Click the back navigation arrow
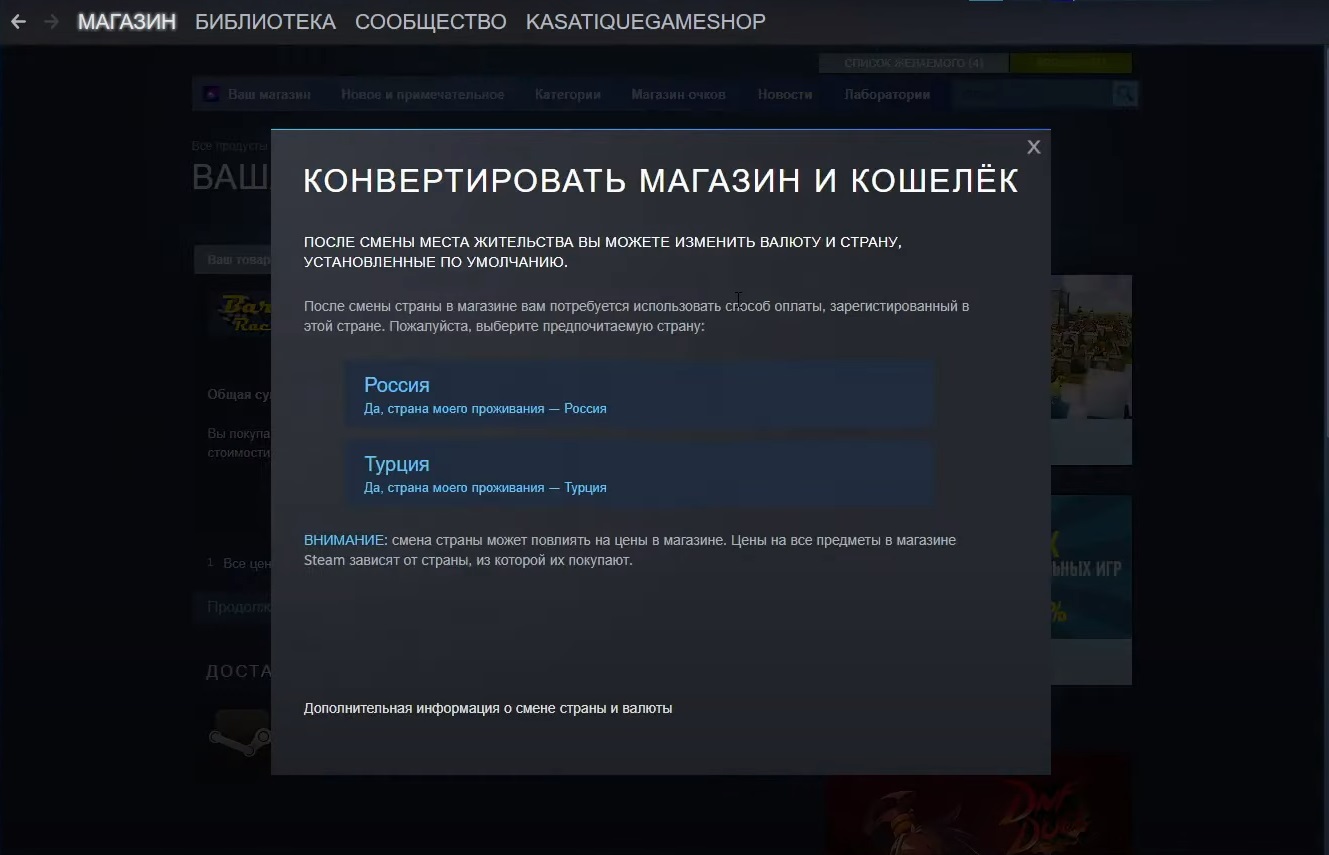Image resolution: width=1329 pixels, height=855 pixels. pos(18,22)
